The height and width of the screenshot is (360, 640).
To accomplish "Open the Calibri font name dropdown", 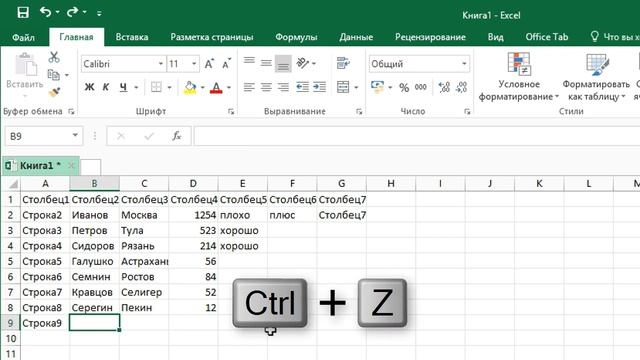I will tap(160, 64).
